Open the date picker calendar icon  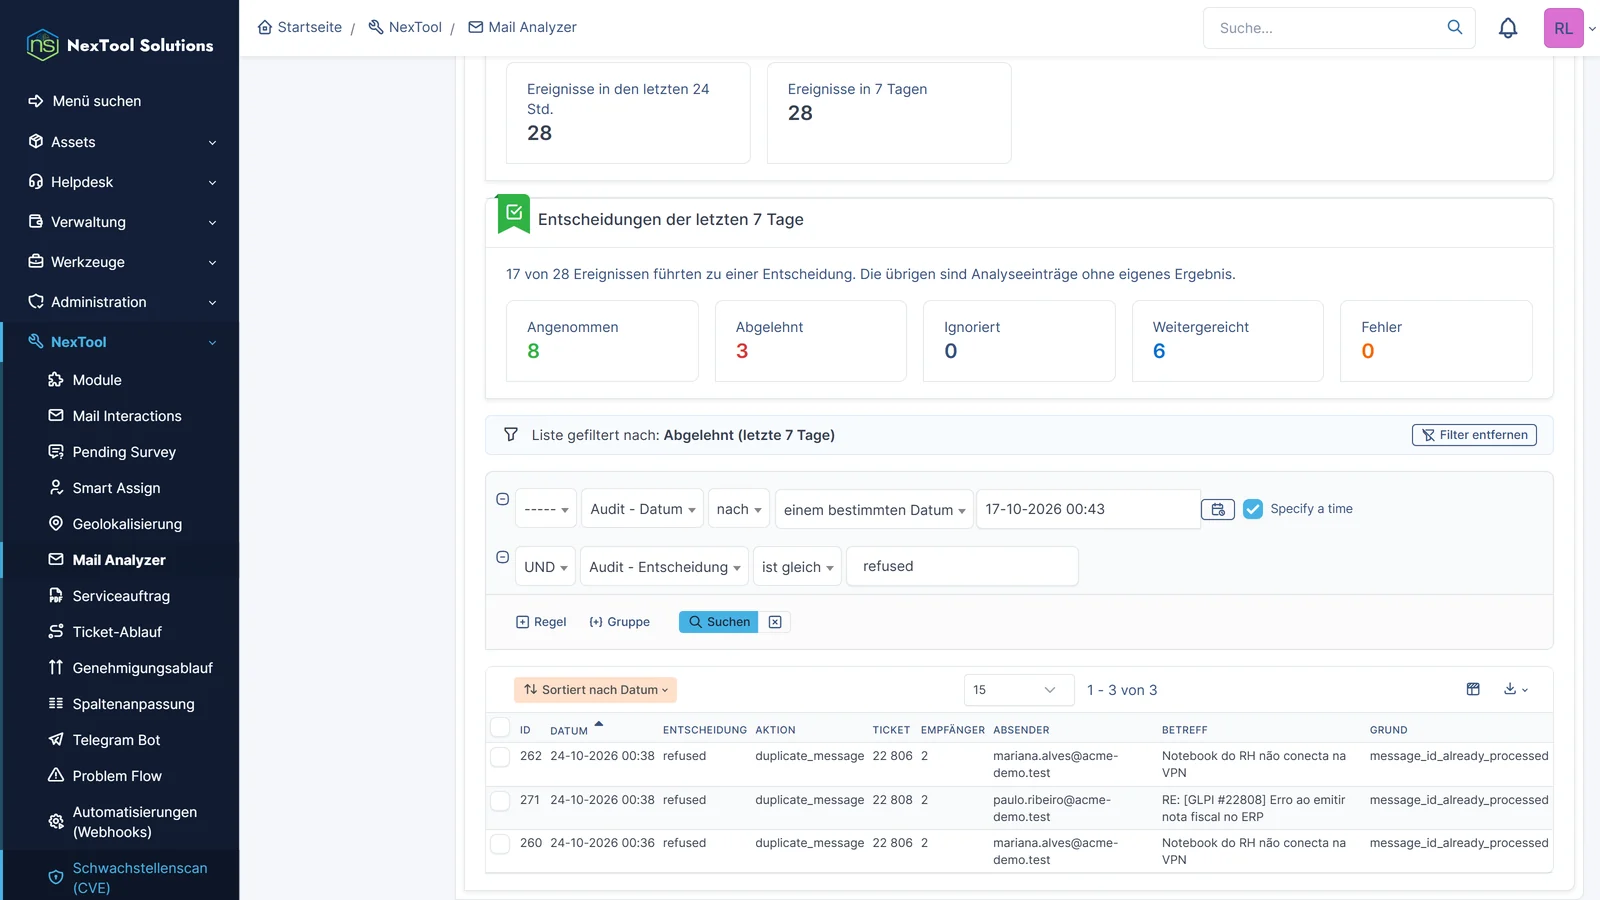[x=1218, y=509]
